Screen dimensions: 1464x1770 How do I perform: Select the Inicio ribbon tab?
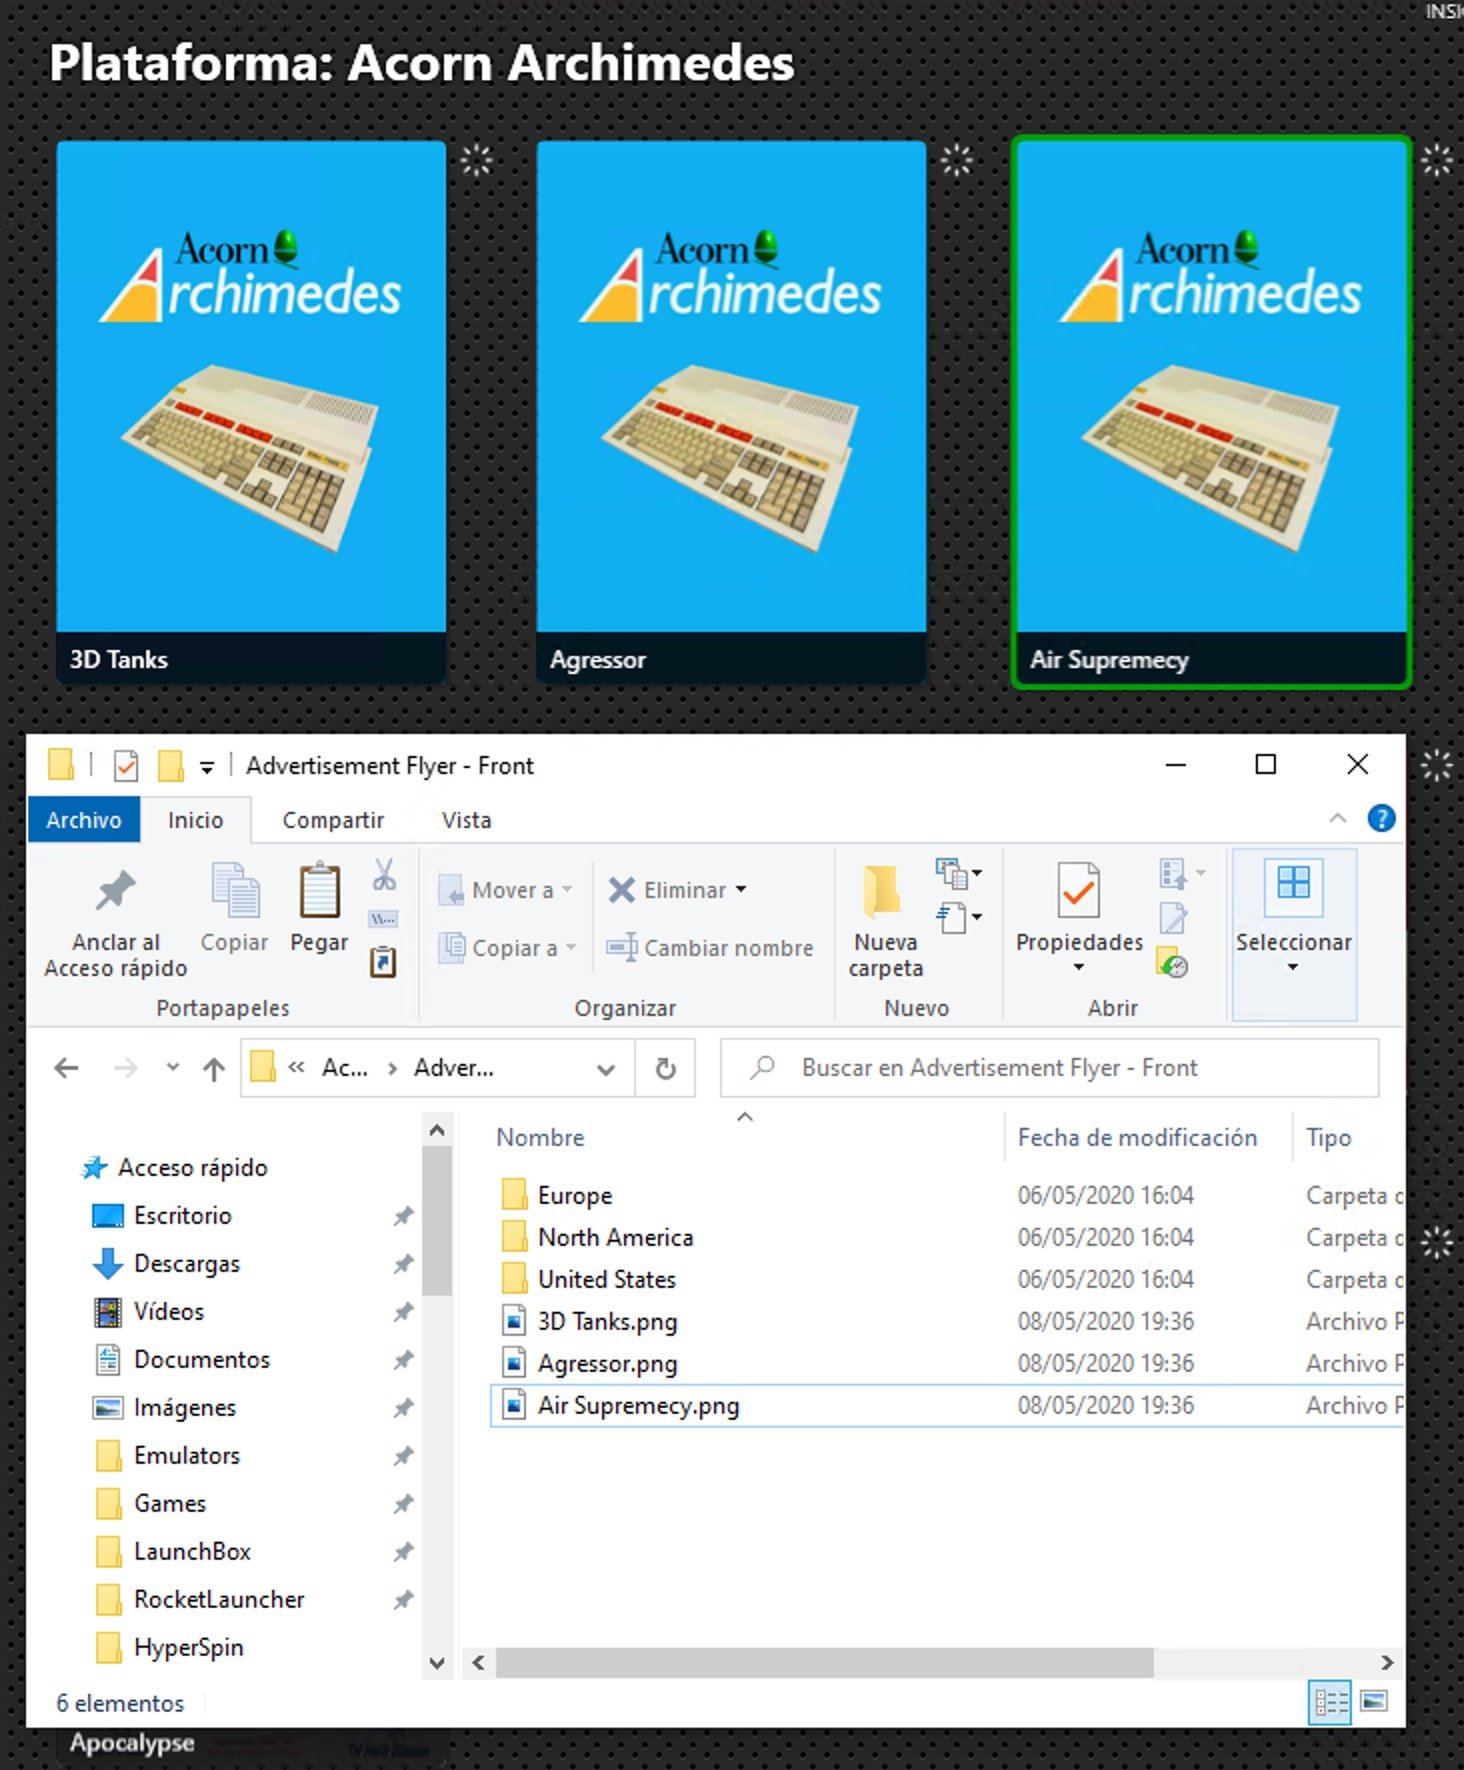195,820
